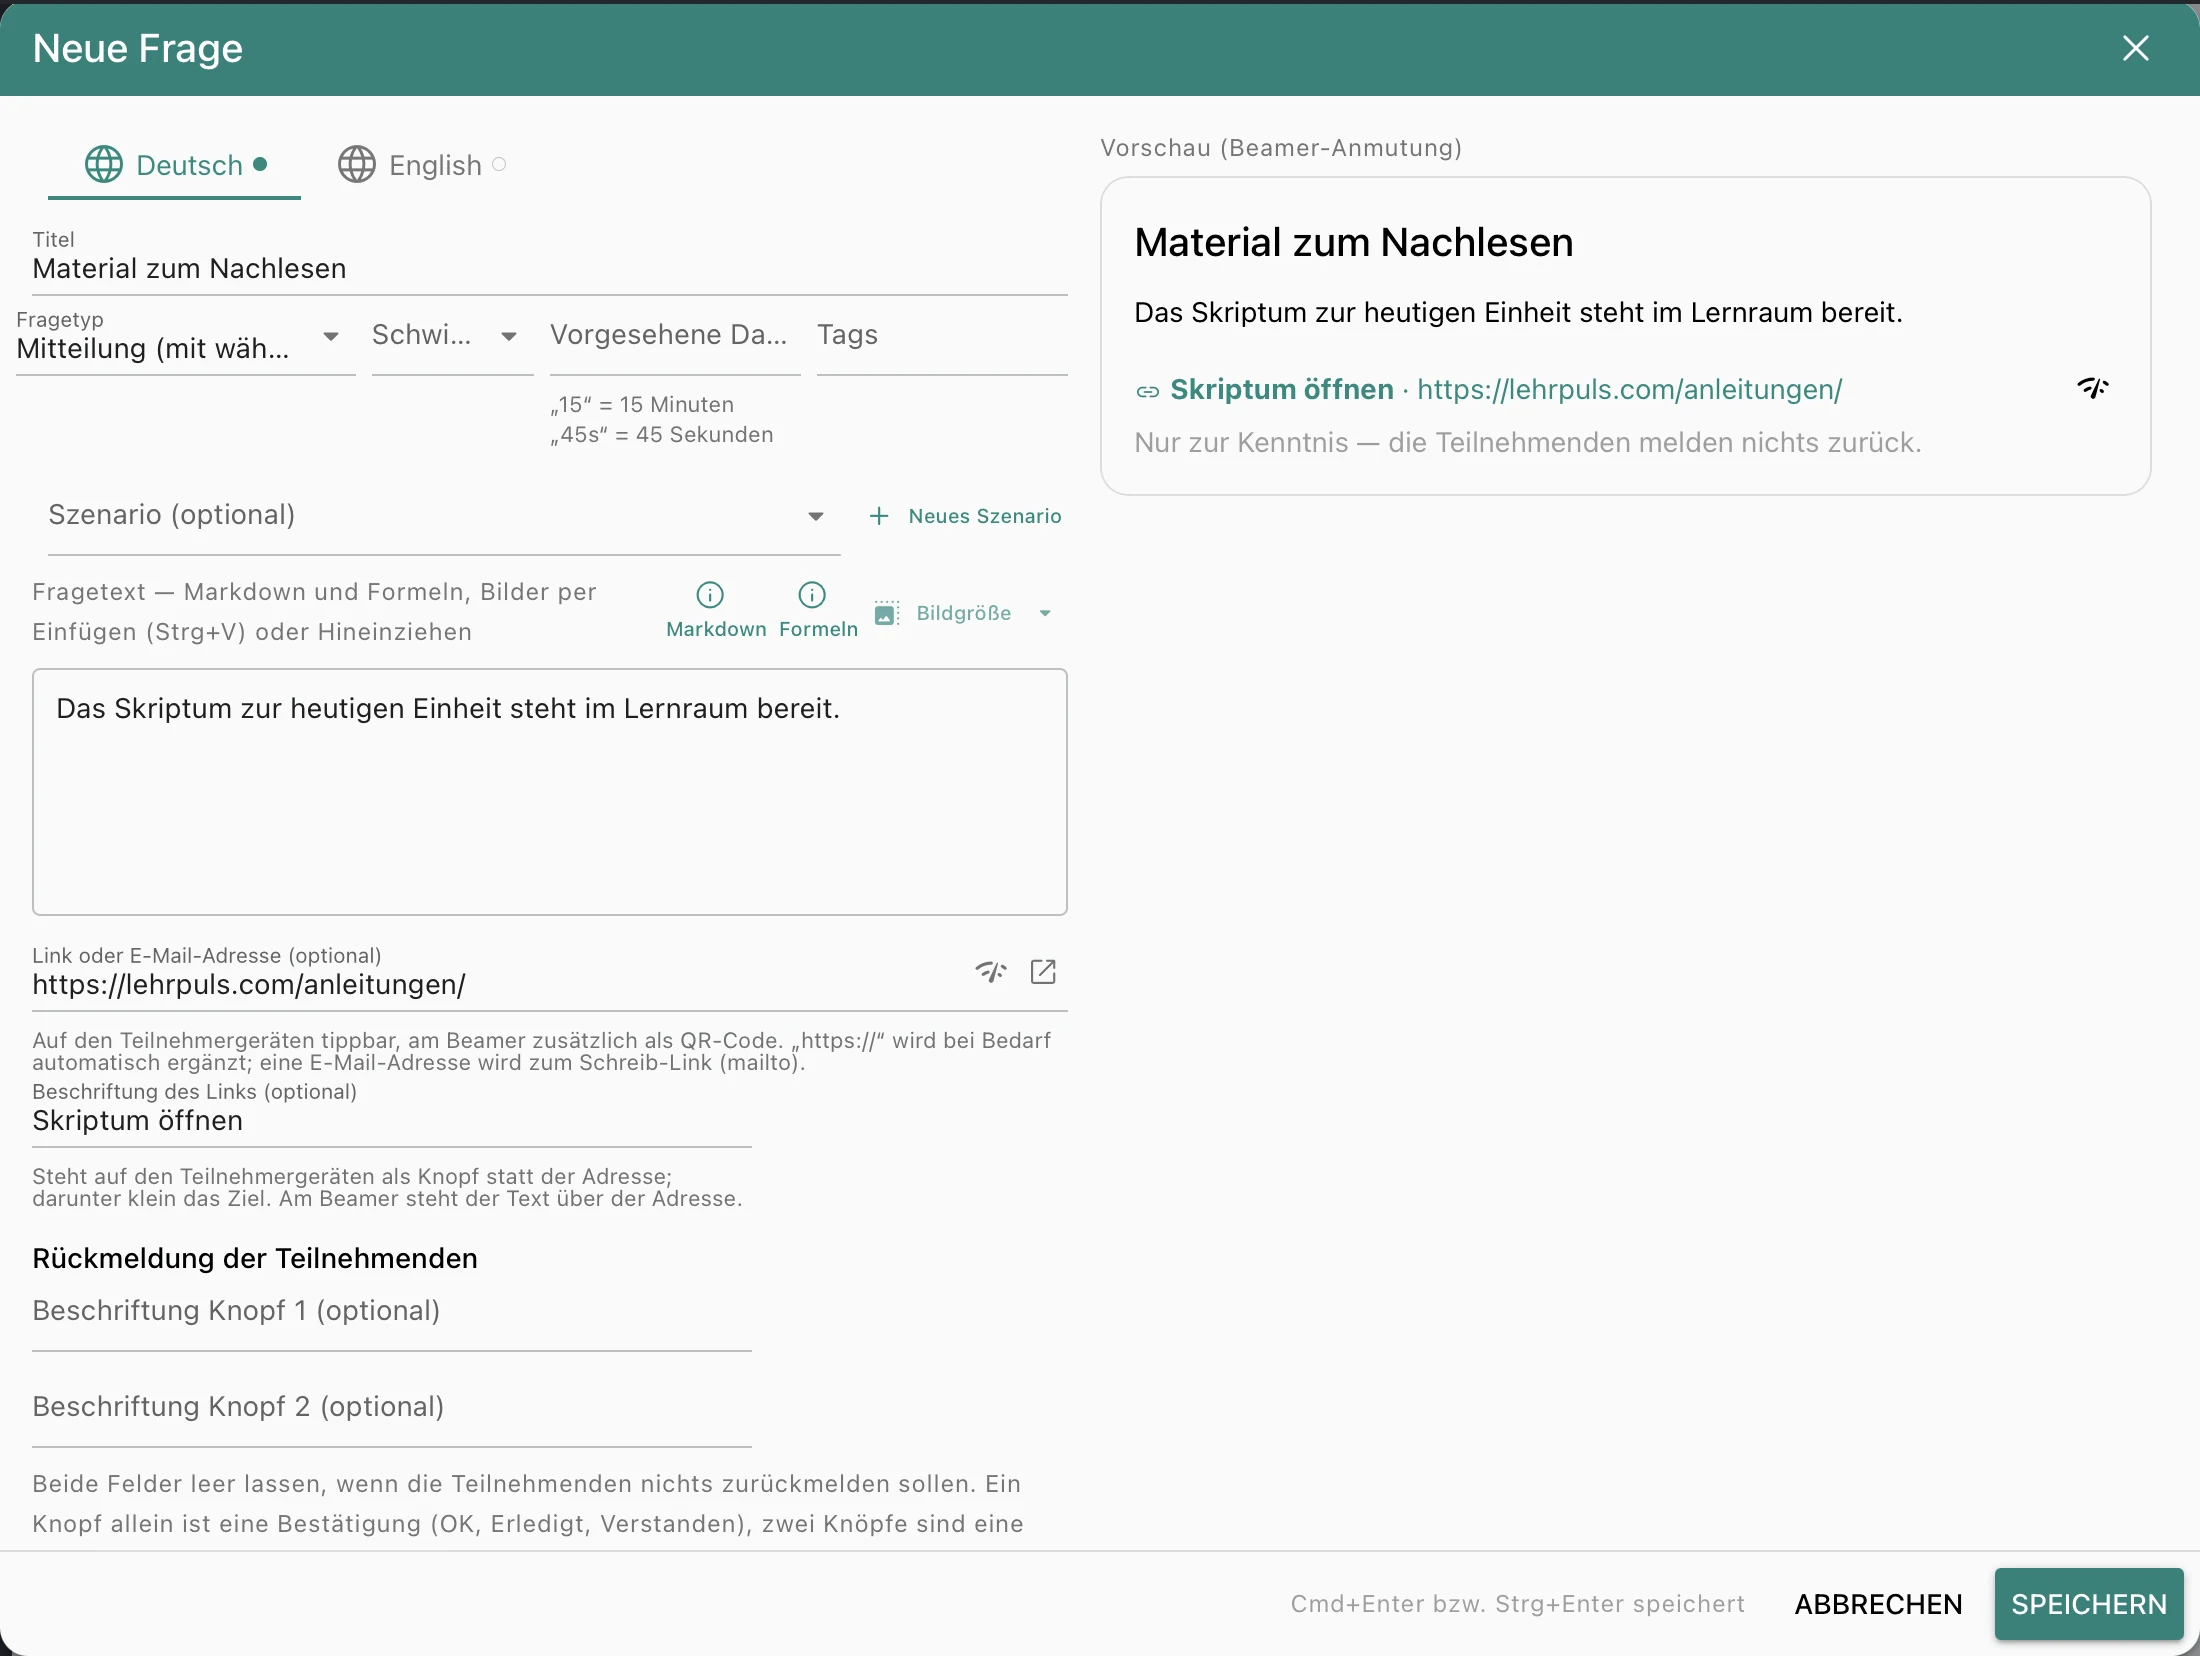Click the ABBRECHEN button
Viewport: 2200px width, 1656px height.
(1878, 1604)
